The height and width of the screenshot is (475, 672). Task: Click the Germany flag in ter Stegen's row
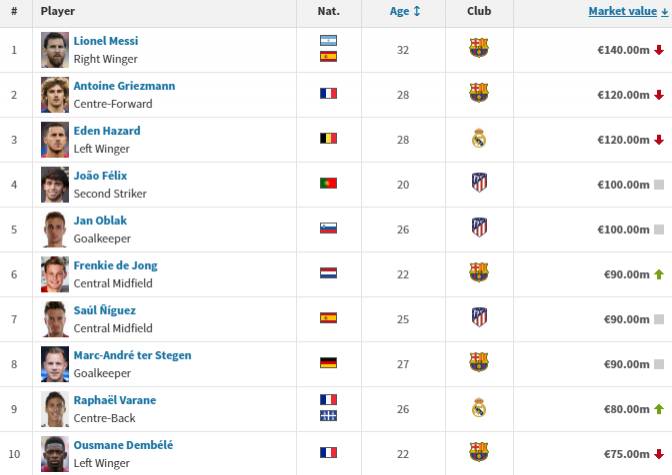(328, 363)
